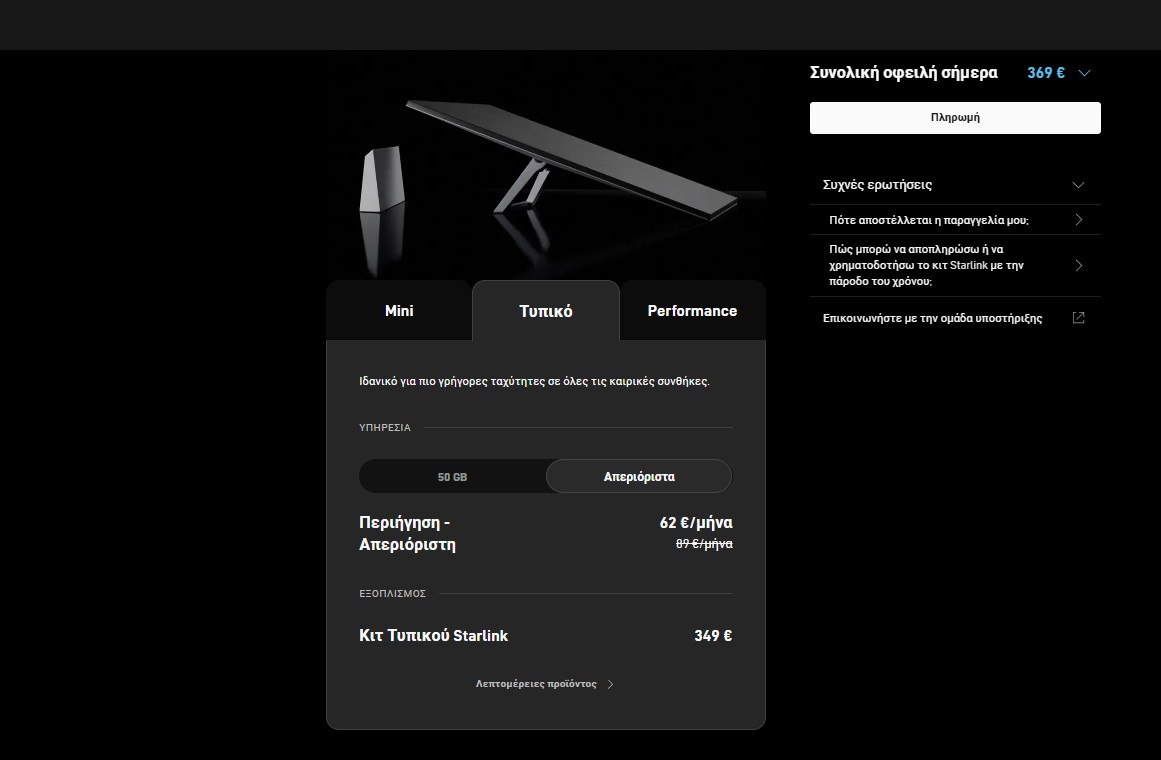1161x760 pixels.
Task: Open the Πώς μπορώ να αποπληρώσω question
Action: (926, 265)
